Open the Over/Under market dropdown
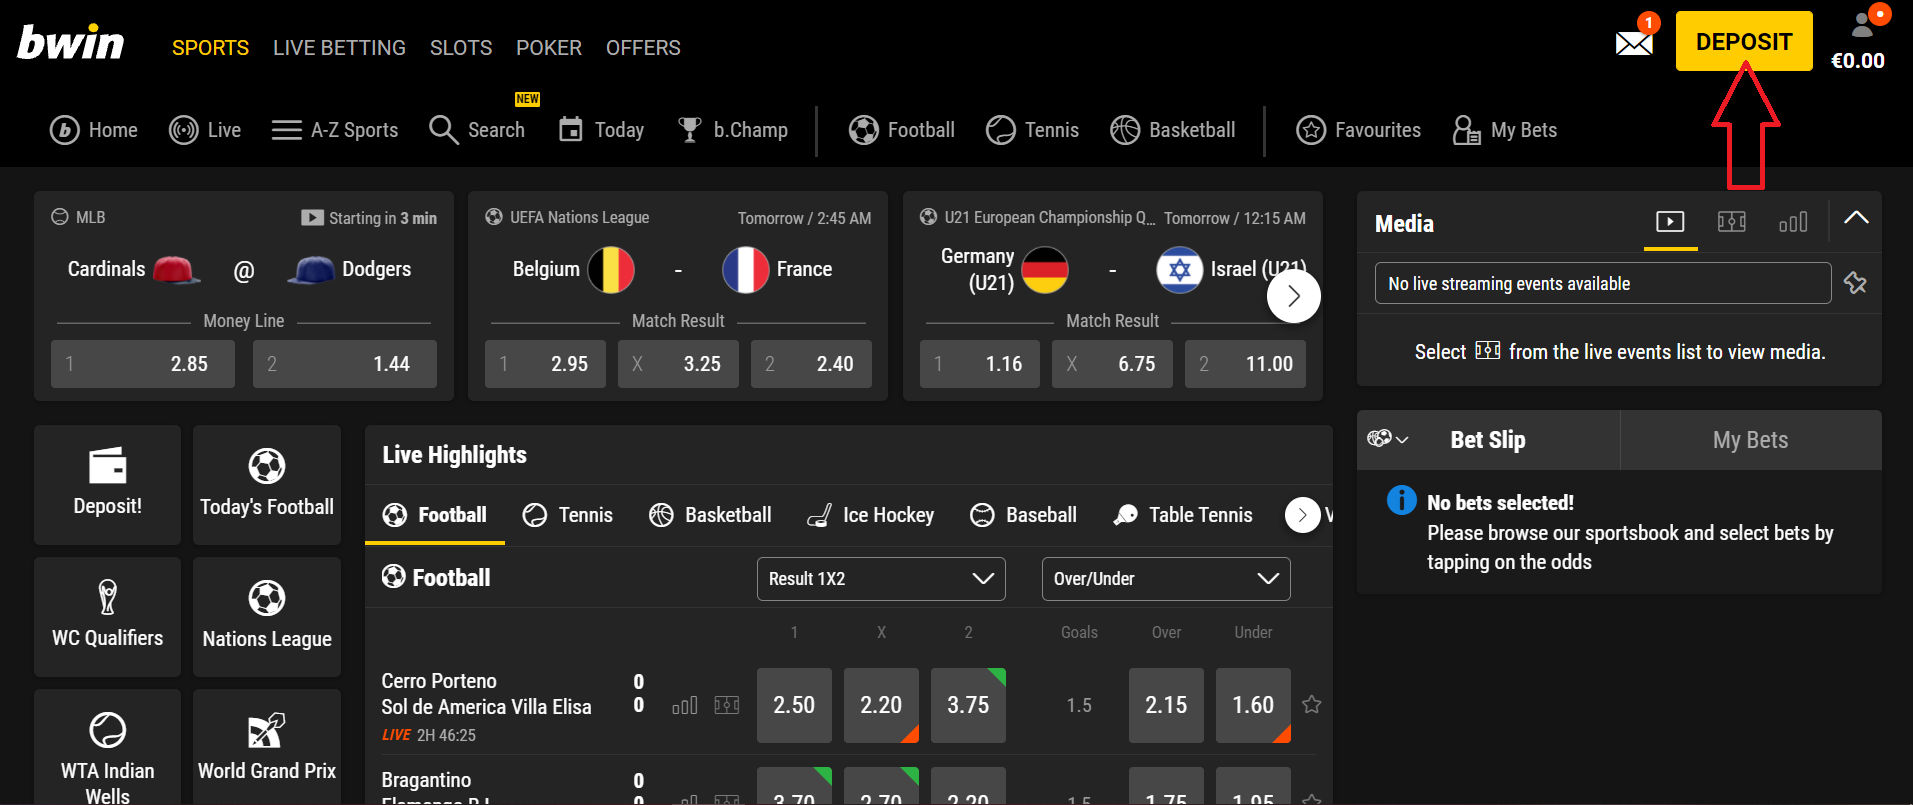Viewport: 1913px width, 805px height. (x=1166, y=579)
